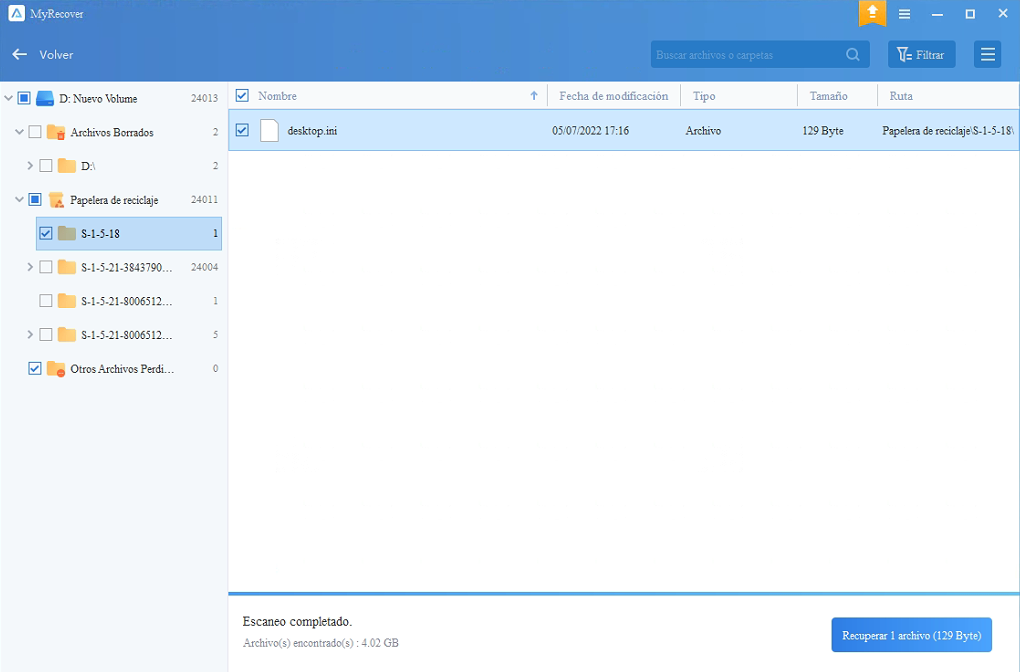
Task: Click the 129 Byte size cell
Action: [822, 131]
